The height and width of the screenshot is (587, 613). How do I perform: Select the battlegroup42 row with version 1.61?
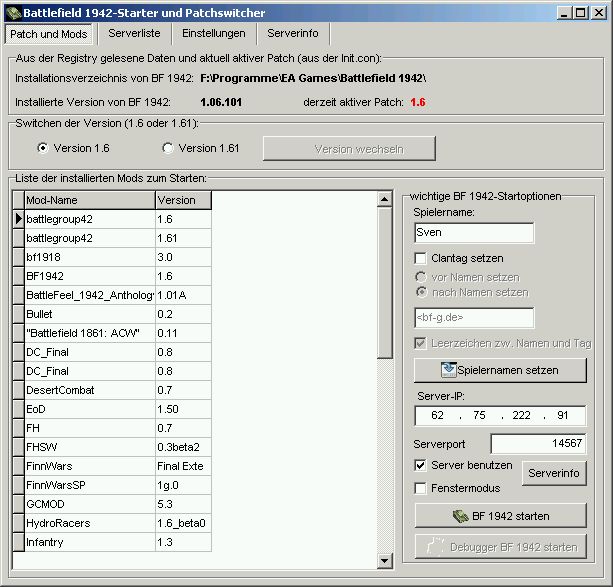[112, 238]
